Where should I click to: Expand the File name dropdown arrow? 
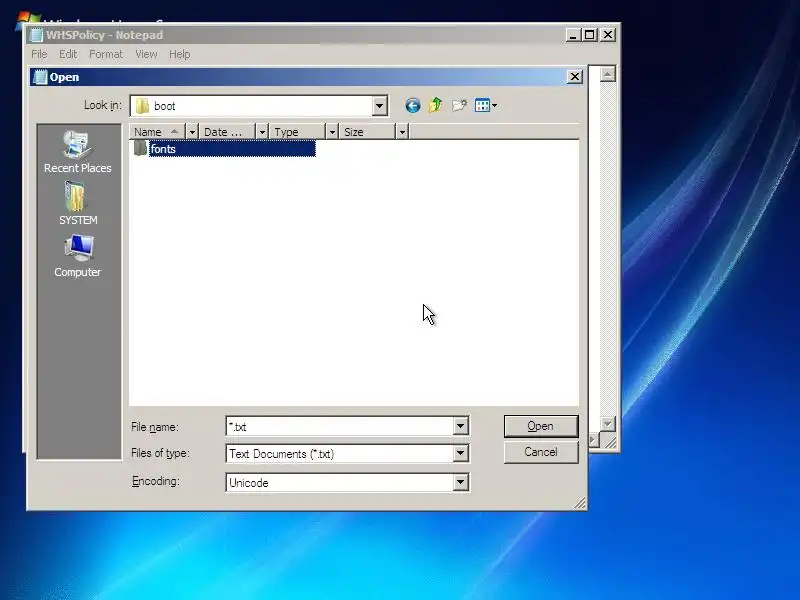click(460, 426)
